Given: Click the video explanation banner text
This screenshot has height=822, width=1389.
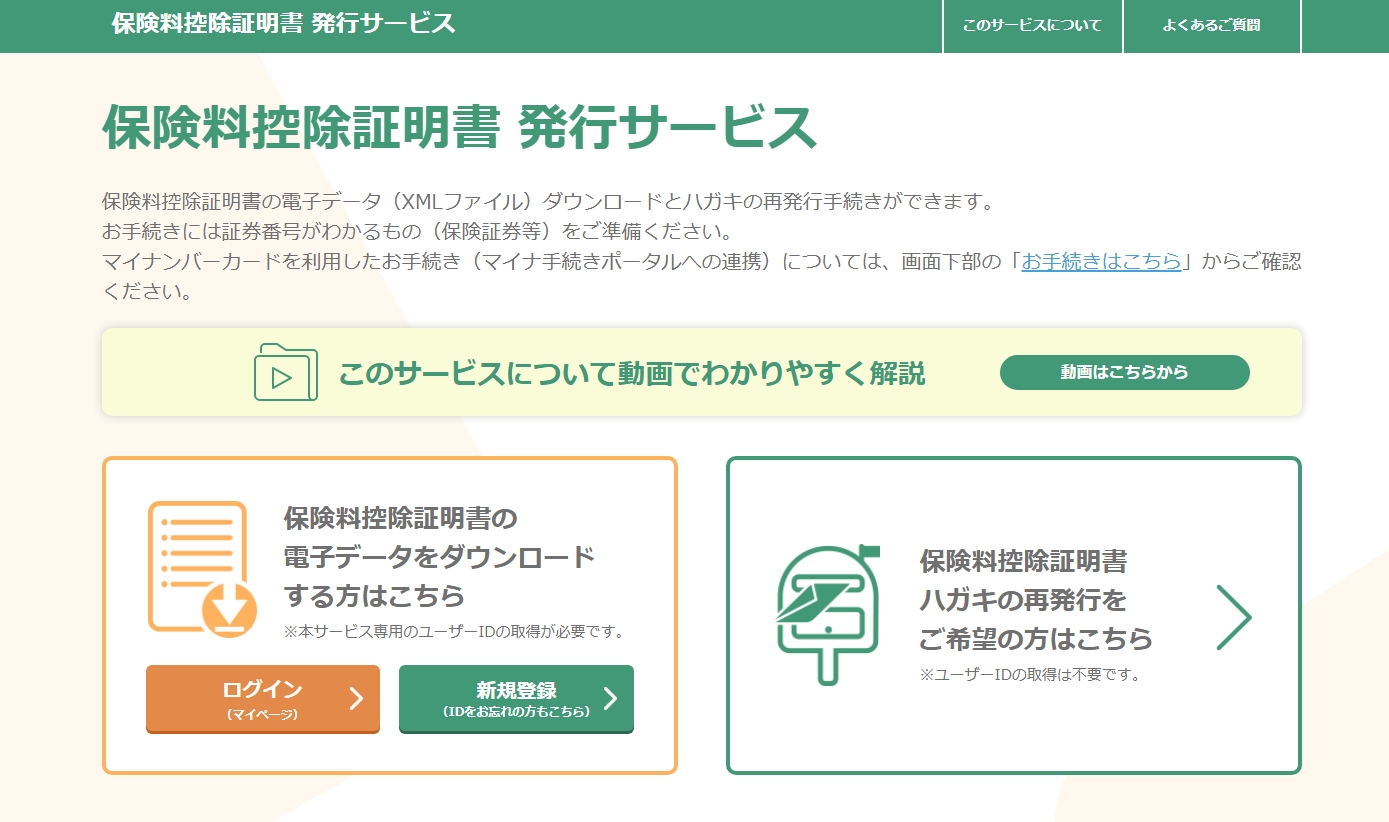Looking at the screenshot, I should click(x=631, y=374).
